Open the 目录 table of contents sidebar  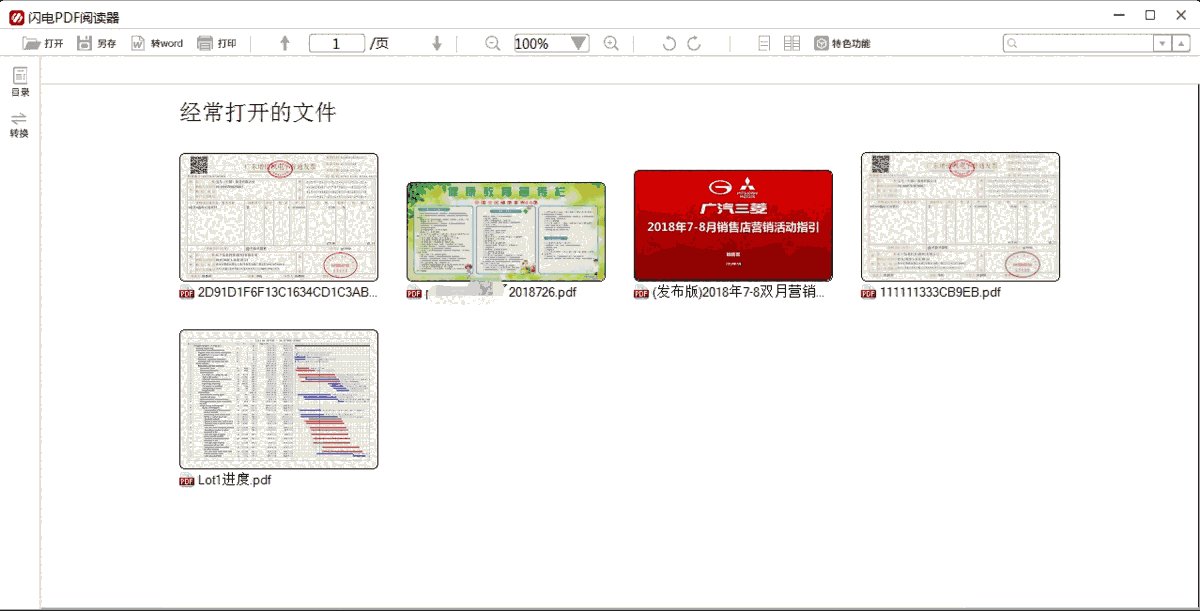tap(19, 79)
